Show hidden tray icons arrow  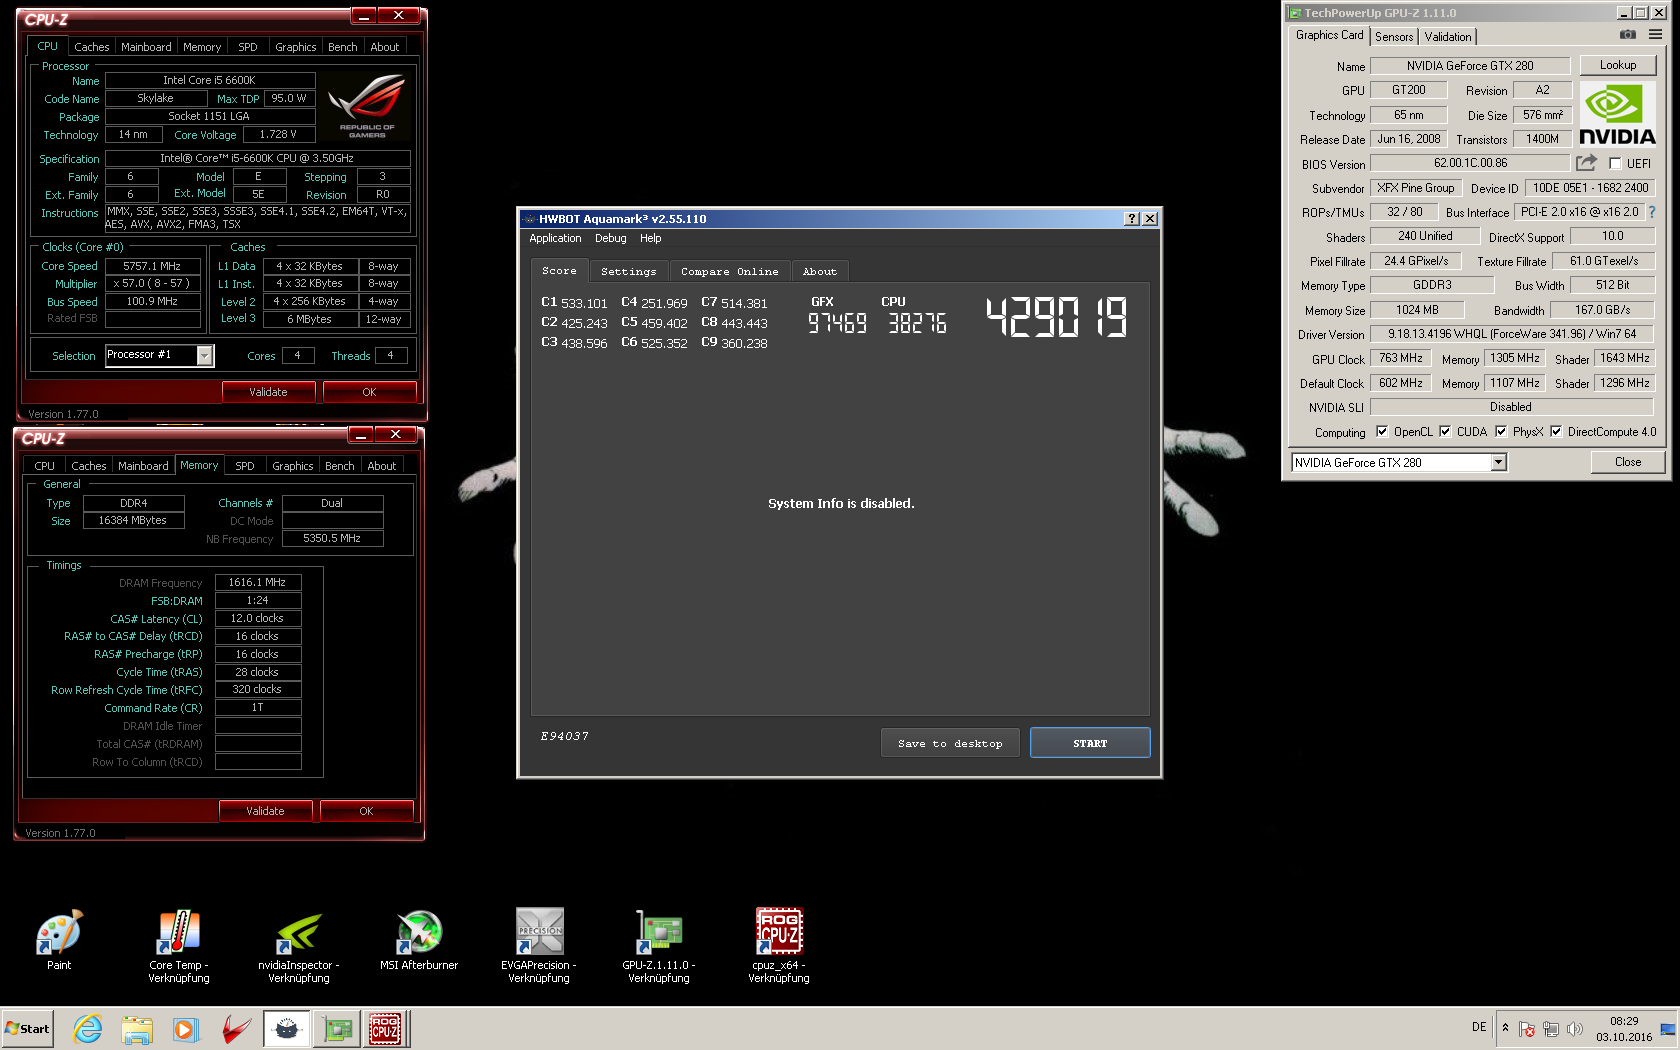coord(1505,1028)
